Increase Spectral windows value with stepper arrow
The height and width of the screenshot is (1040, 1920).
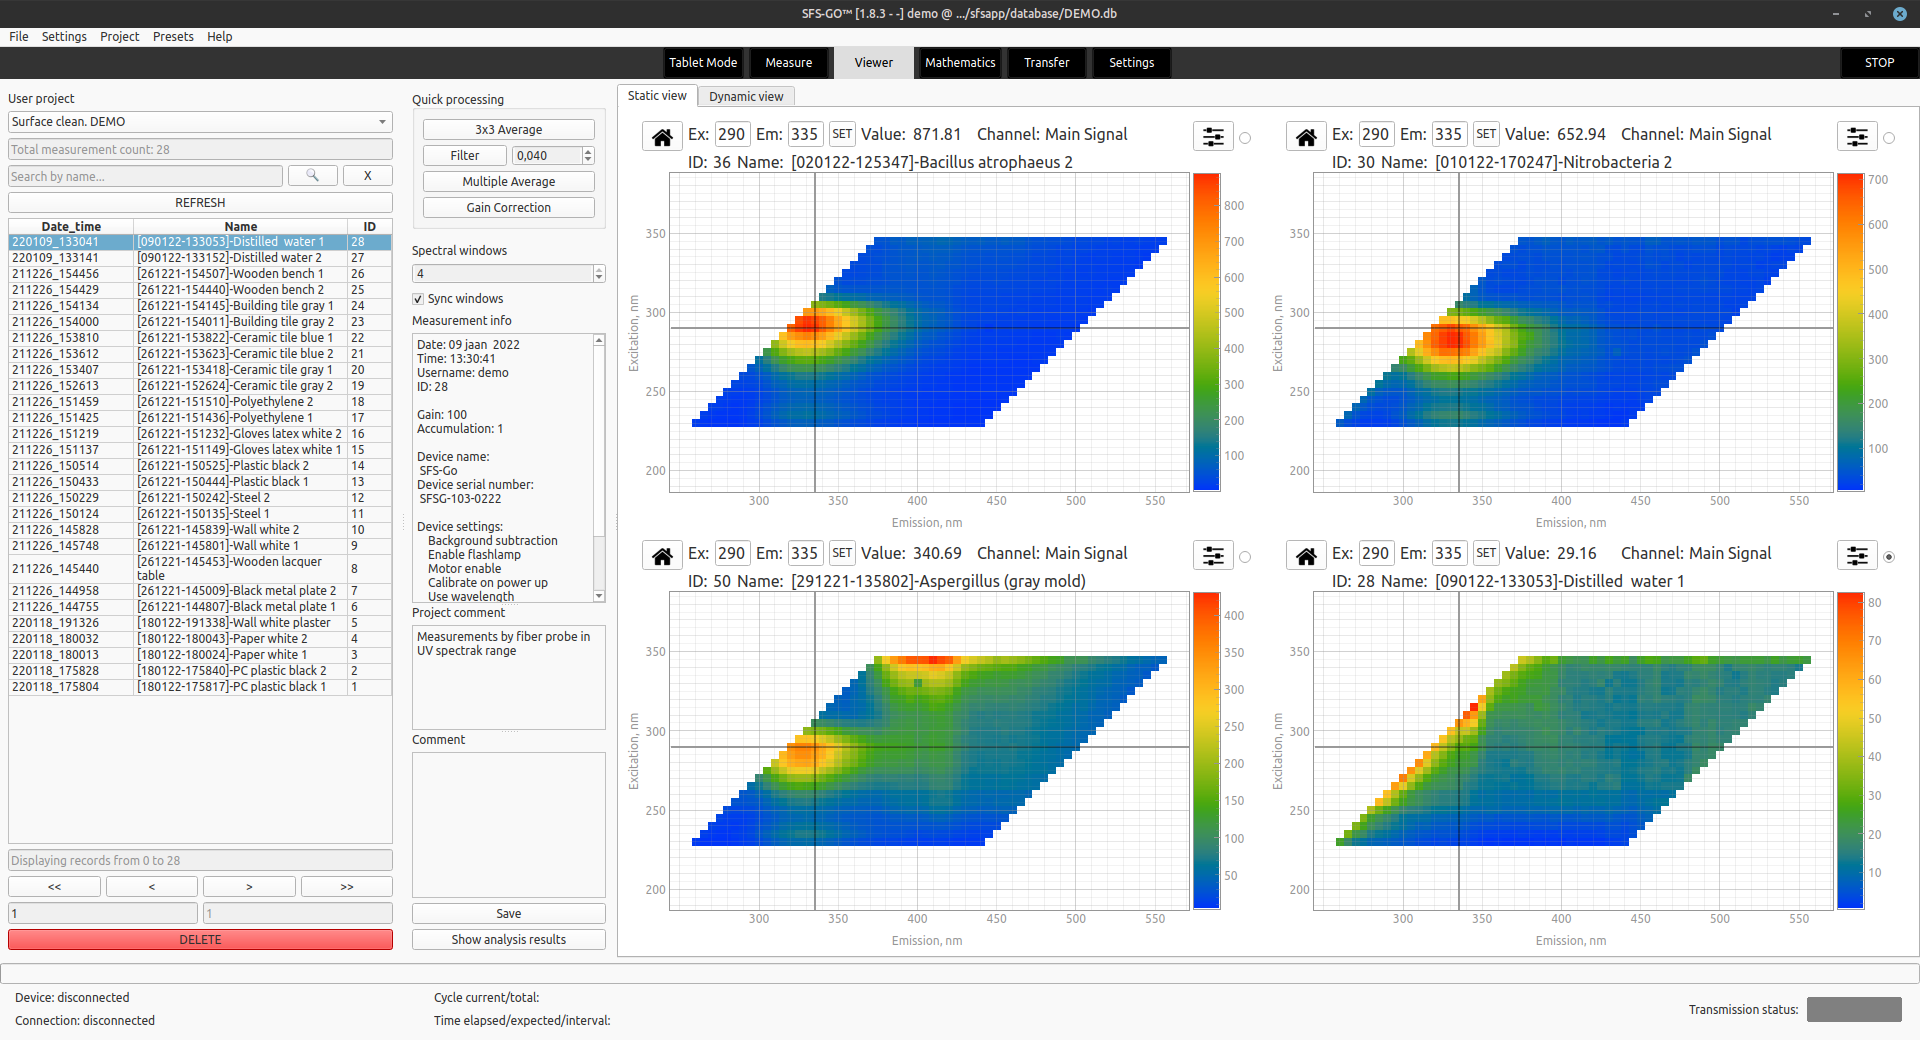(x=597, y=269)
